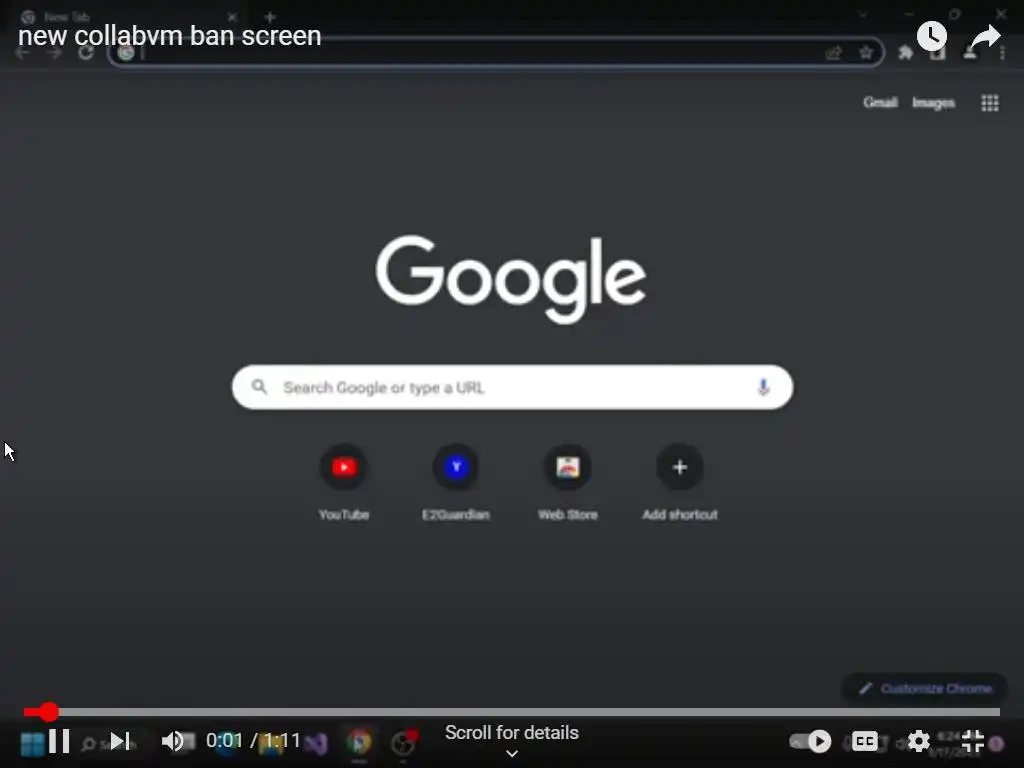Add video to Watch later with clock icon

[x=931, y=36]
